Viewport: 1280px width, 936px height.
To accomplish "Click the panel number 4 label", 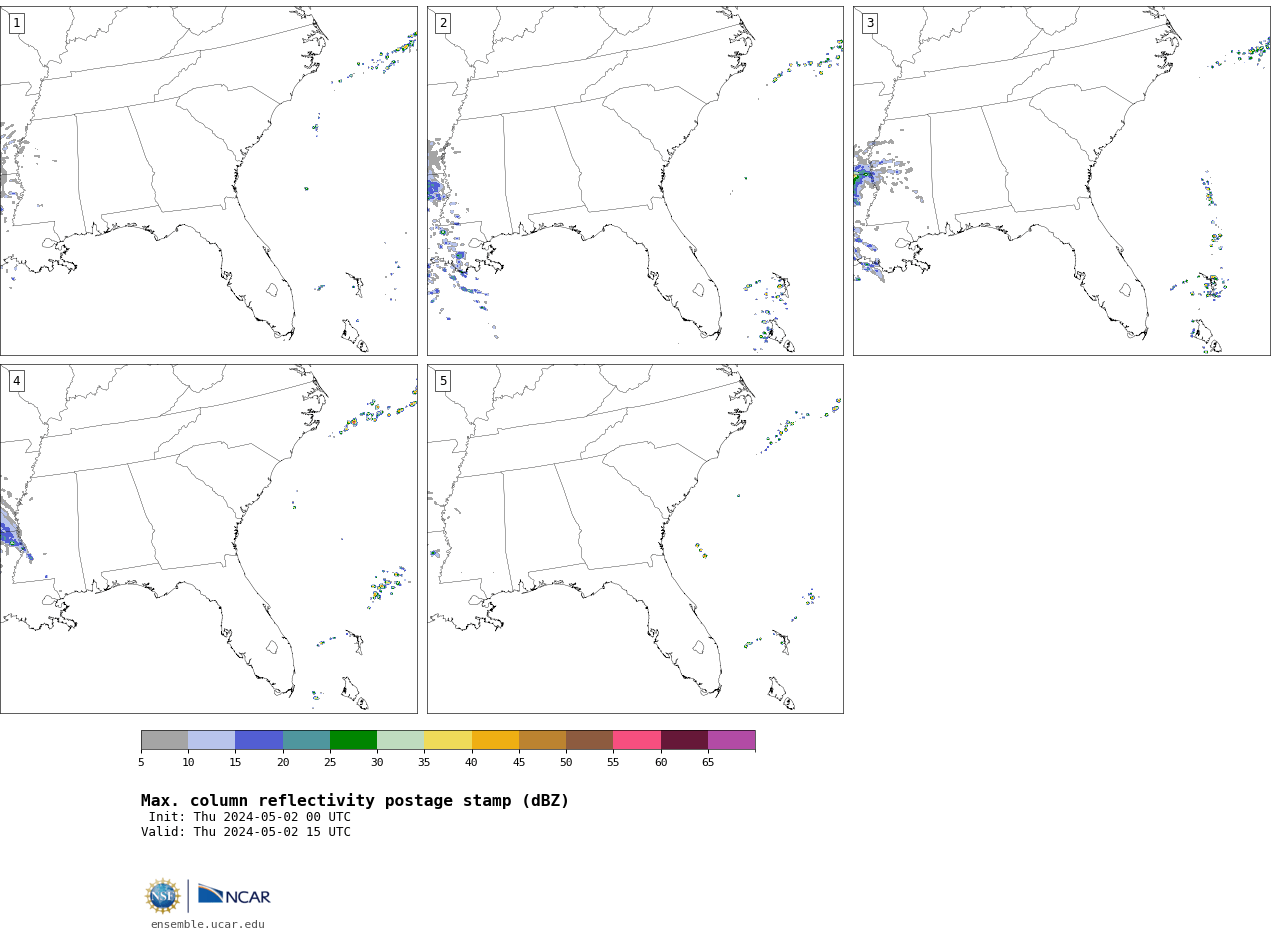I will click(x=16, y=381).
